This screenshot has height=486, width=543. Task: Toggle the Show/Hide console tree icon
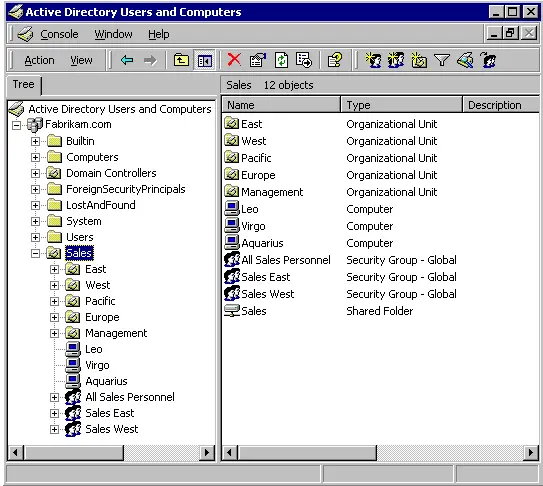point(205,61)
